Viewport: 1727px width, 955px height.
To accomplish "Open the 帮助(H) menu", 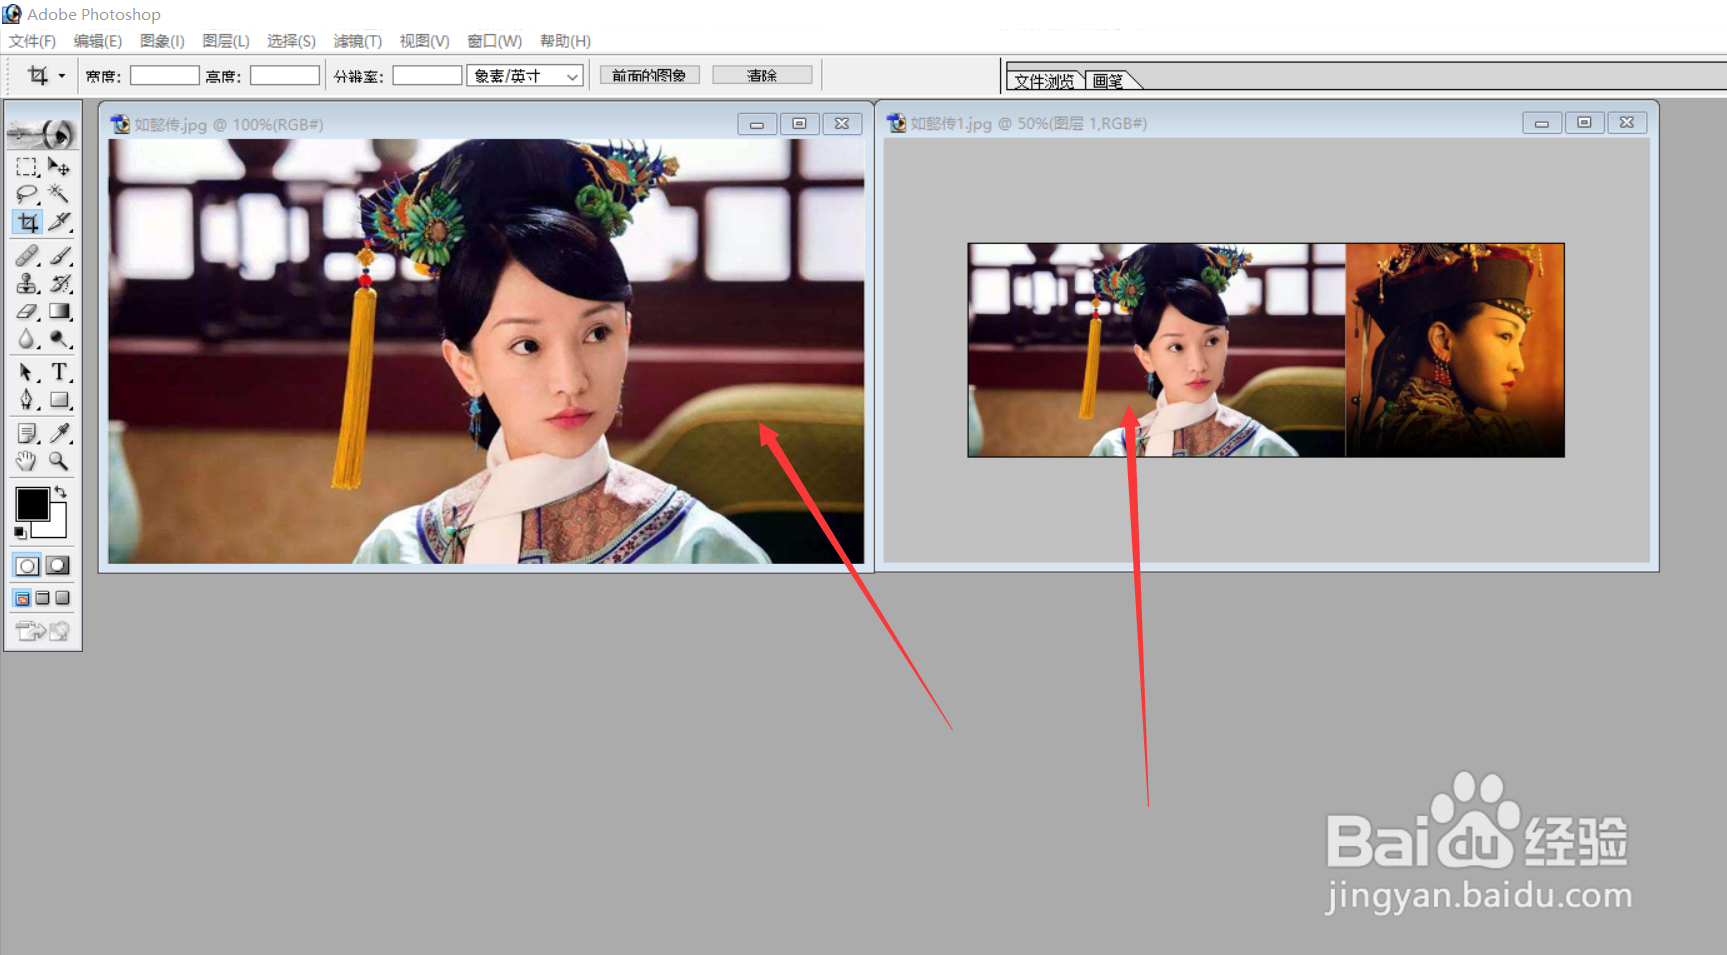I will (565, 41).
